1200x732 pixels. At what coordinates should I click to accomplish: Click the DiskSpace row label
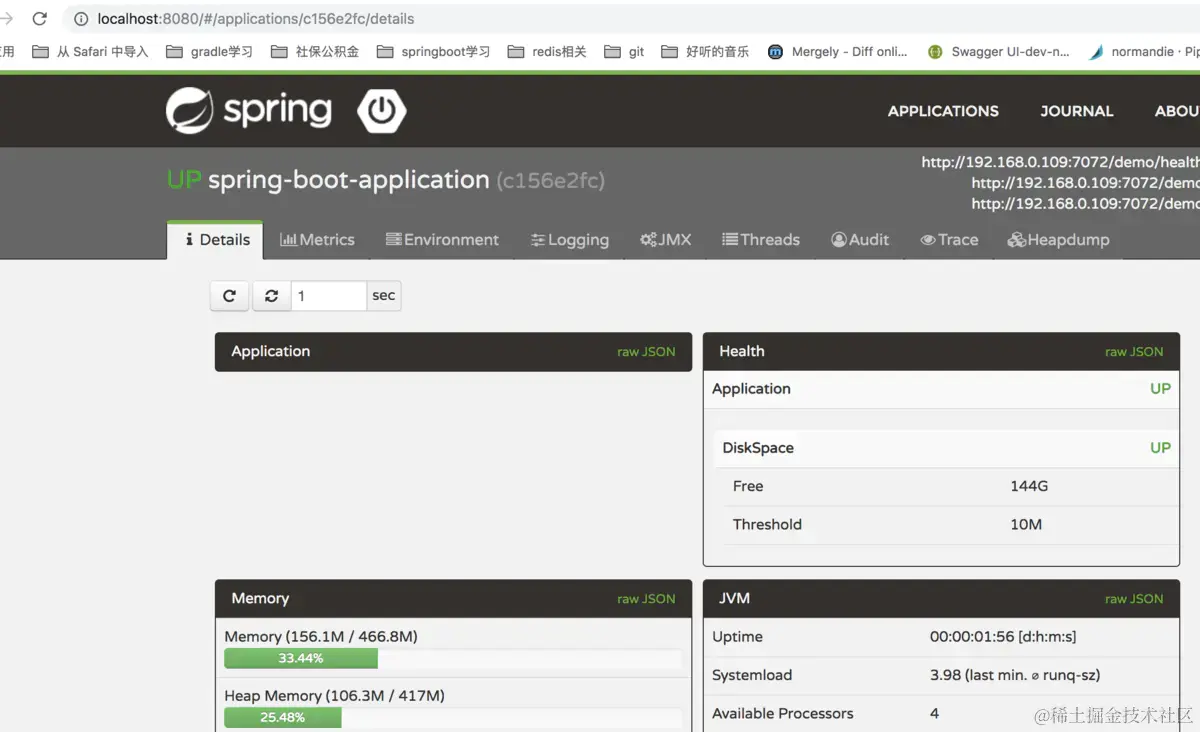[758, 448]
